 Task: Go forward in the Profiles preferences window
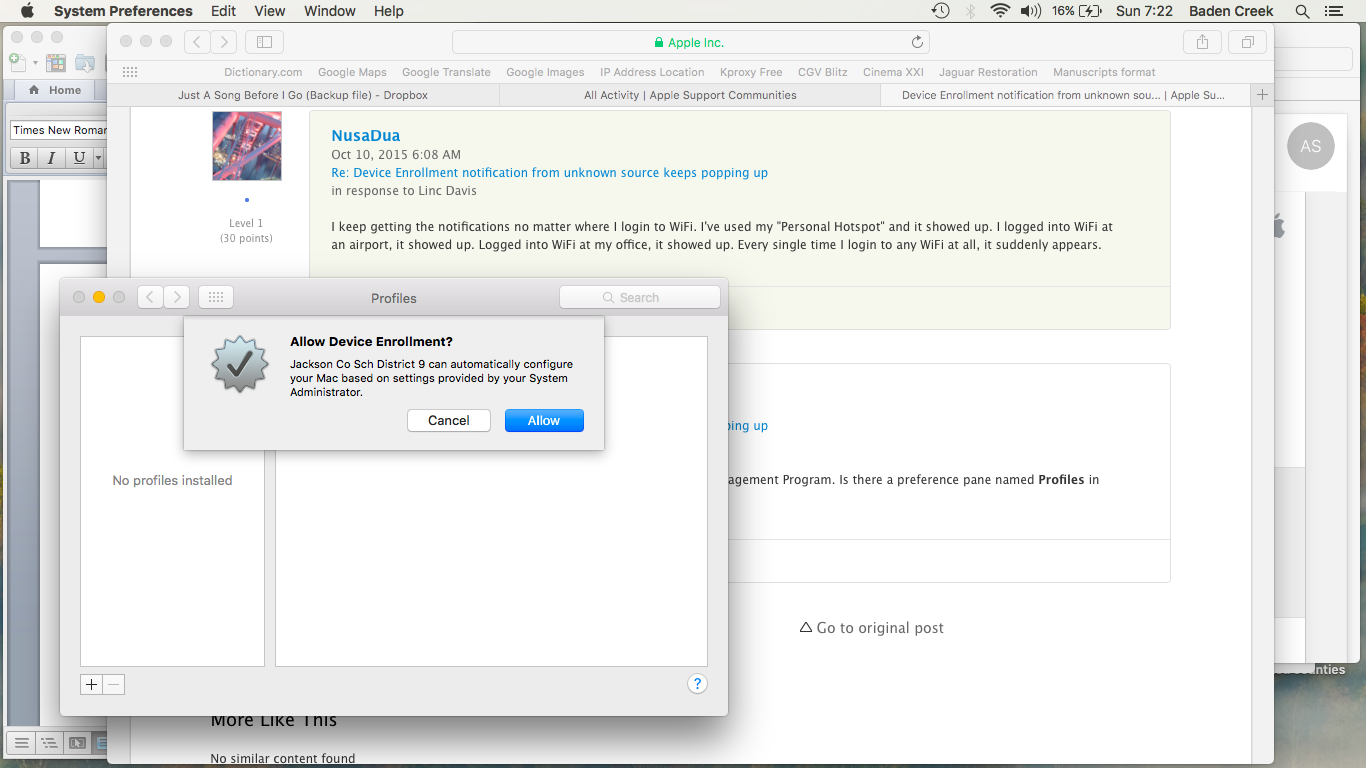click(x=177, y=297)
